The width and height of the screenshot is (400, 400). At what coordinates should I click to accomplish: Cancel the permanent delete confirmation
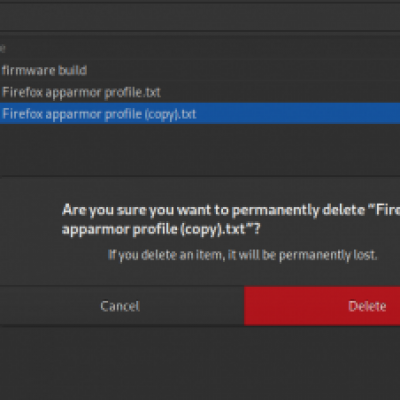(x=122, y=306)
